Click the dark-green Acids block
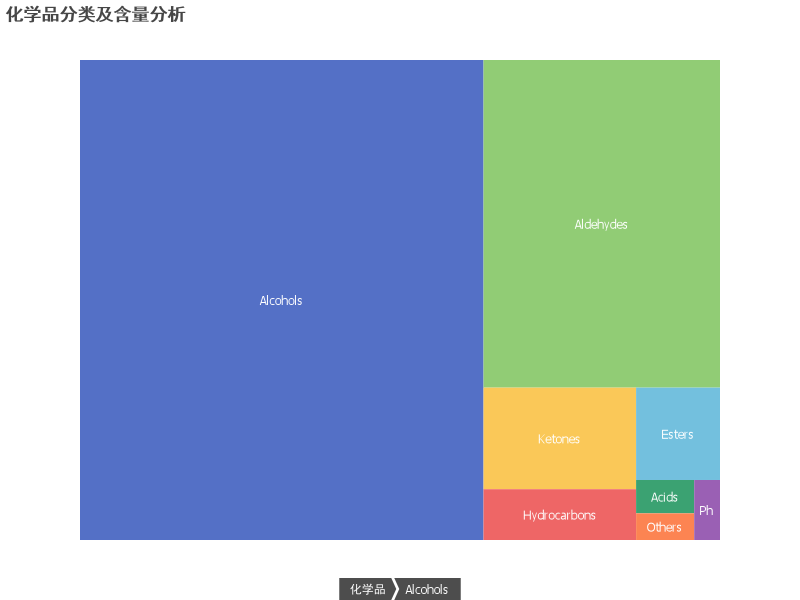This screenshot has height=600, width=800. pos(665,496)
